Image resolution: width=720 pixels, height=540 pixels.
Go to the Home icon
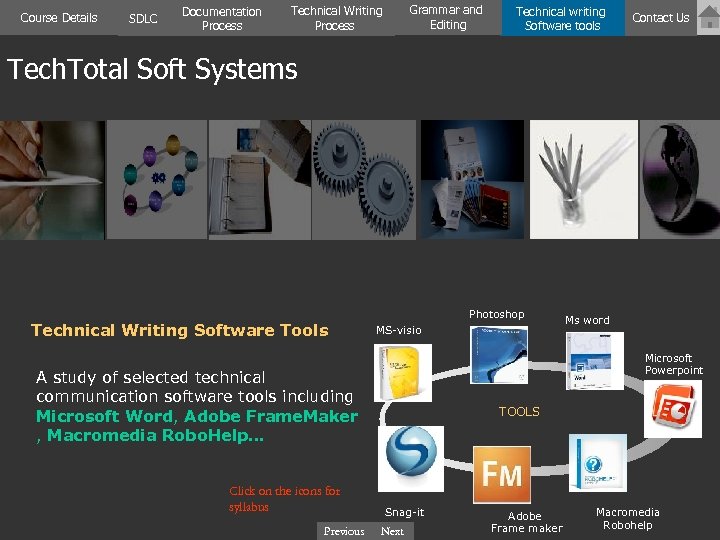[x=709, y=17]
